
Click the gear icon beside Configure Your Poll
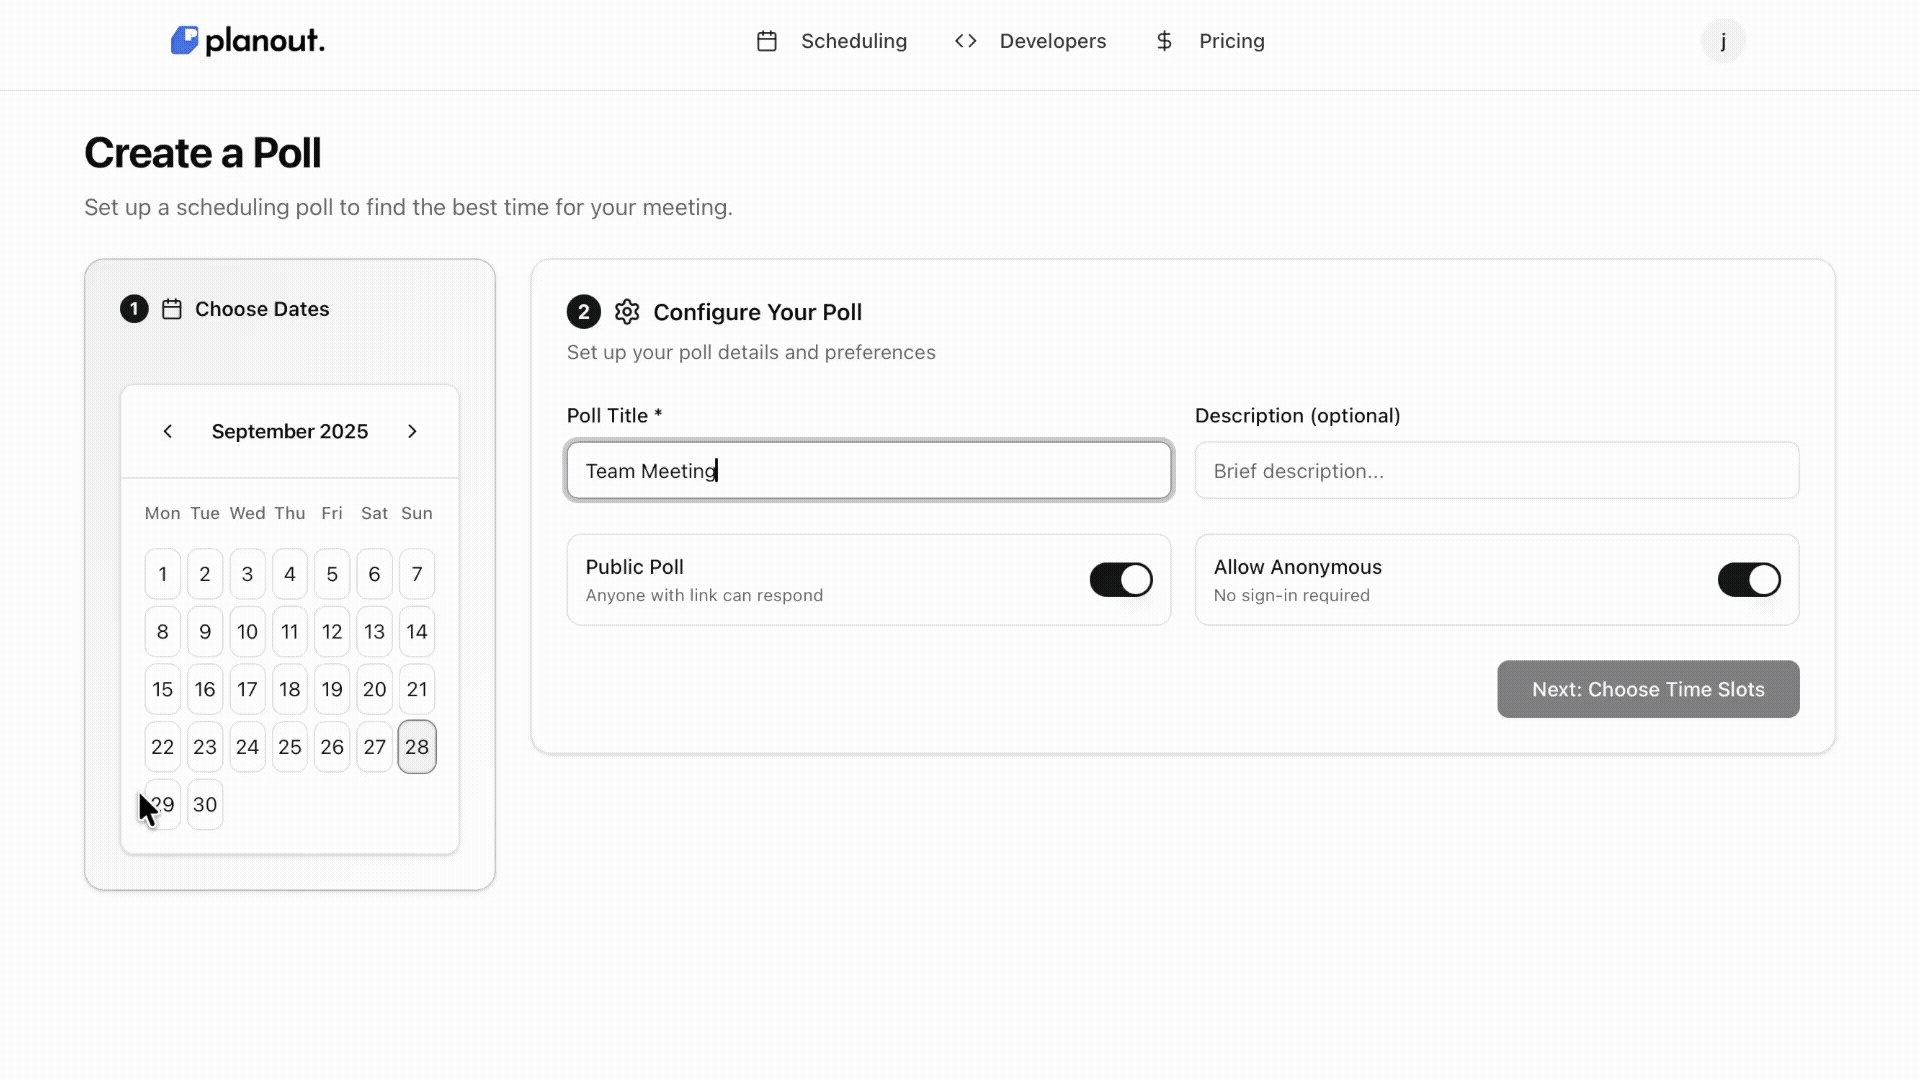pyautogui.click(x=626, y=312)
